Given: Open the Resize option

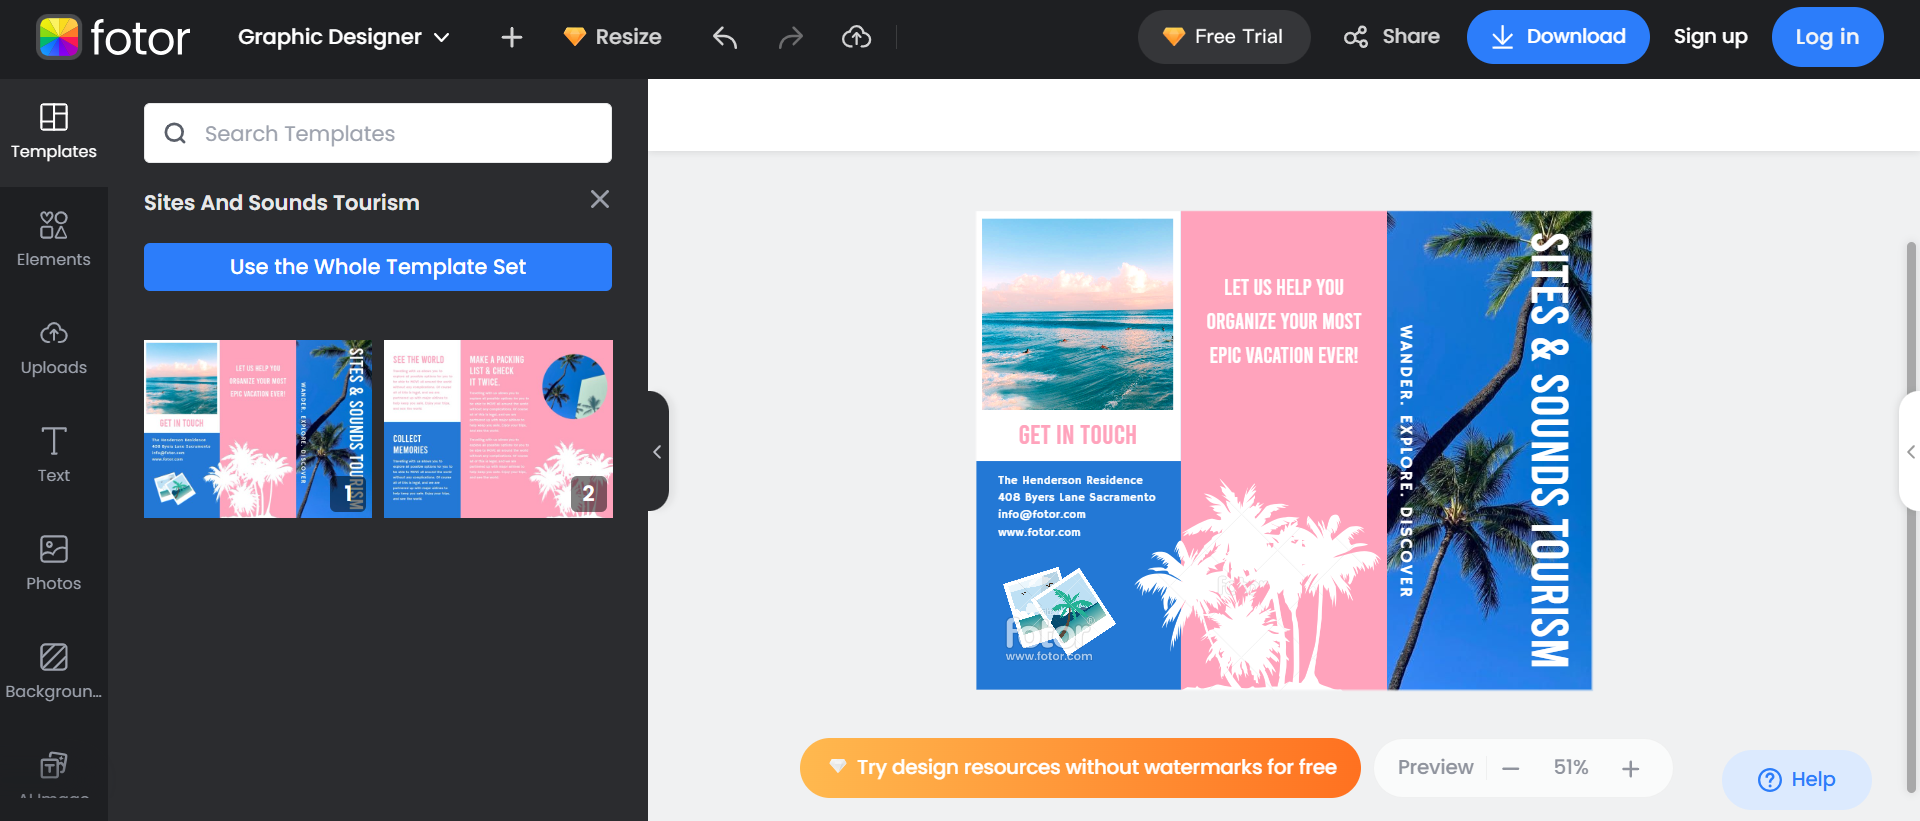Looking at the screenshot, I should coord(613,37).
